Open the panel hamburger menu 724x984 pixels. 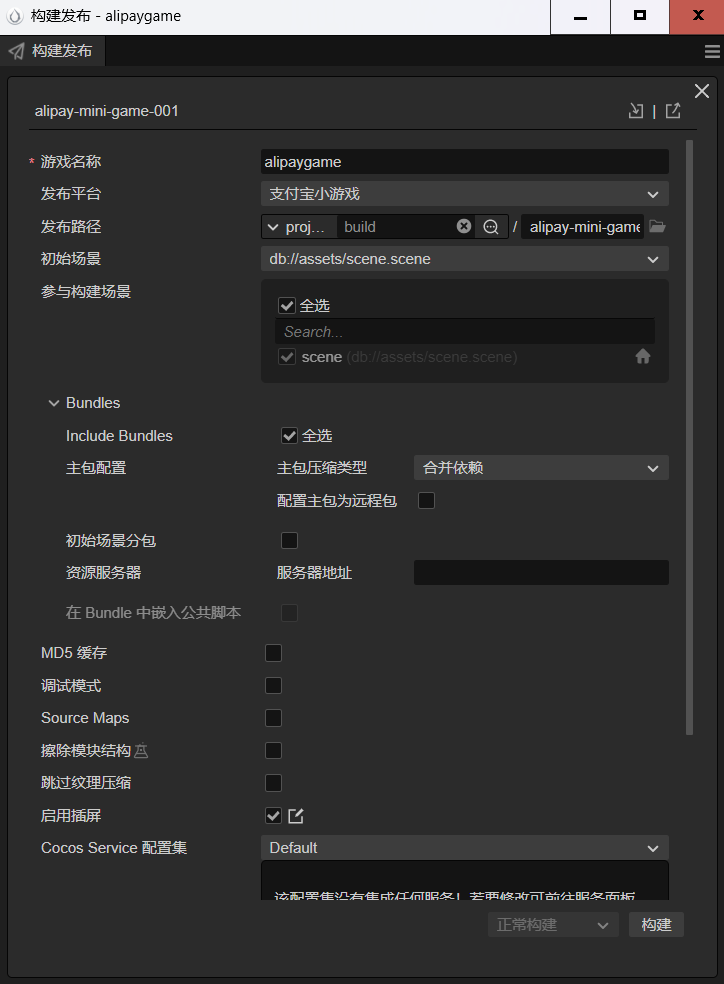coord(712,51)
